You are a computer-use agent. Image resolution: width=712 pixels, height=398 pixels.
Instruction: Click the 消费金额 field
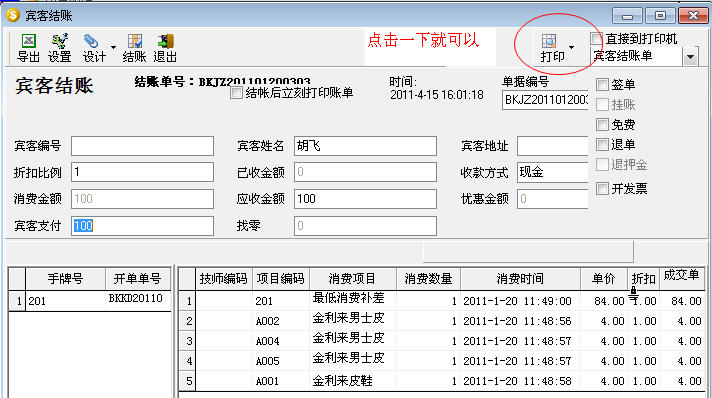[142, 199]
